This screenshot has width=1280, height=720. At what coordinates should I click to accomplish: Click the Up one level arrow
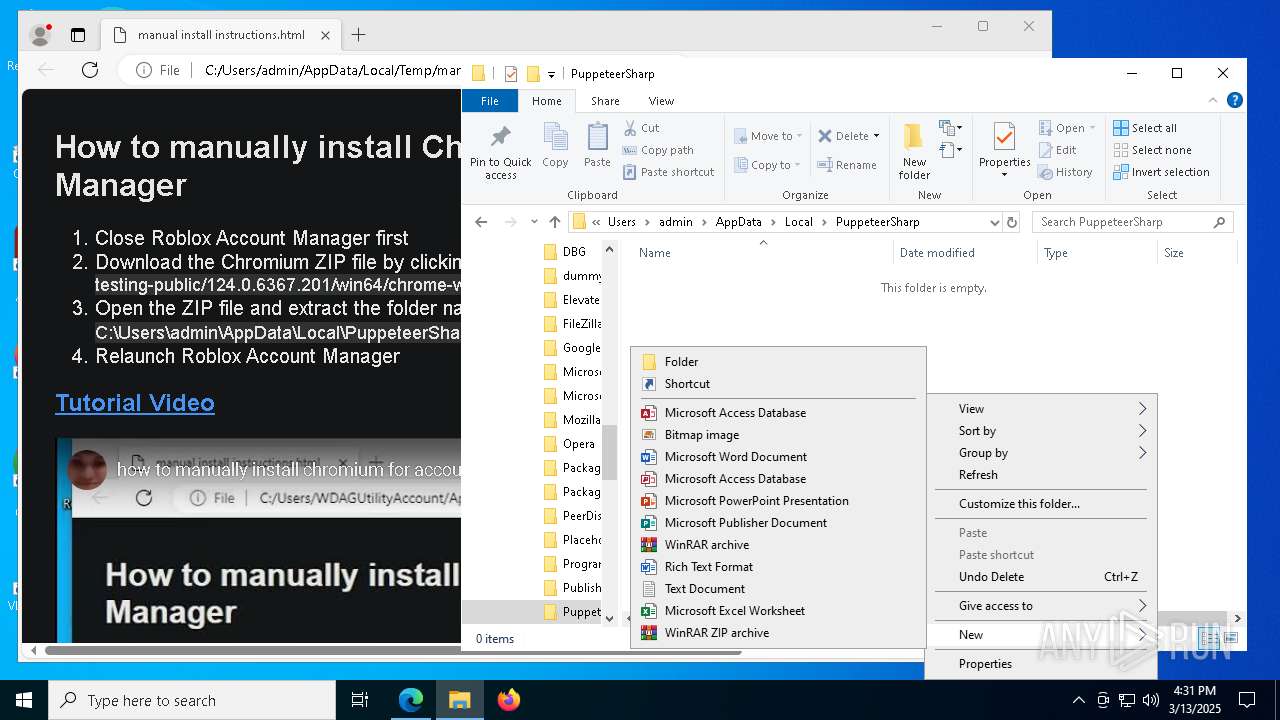(x=555, y=222)
